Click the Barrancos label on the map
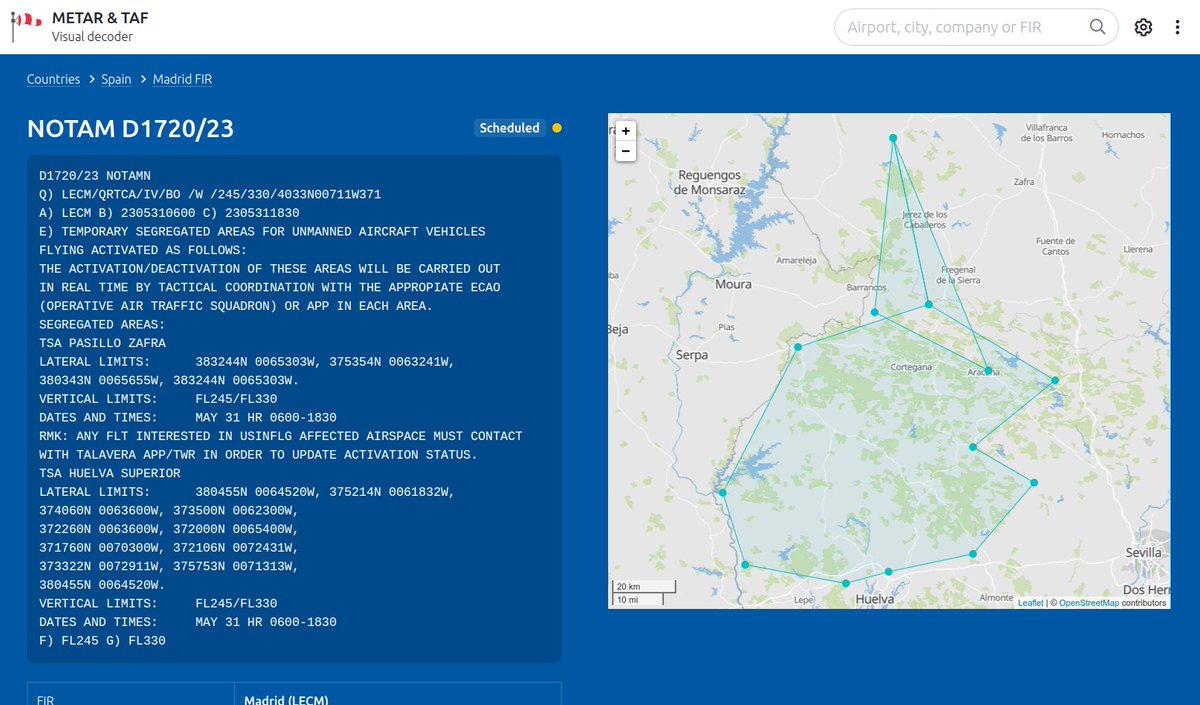This screenshot has width=1200, height=705. (867, 288)
